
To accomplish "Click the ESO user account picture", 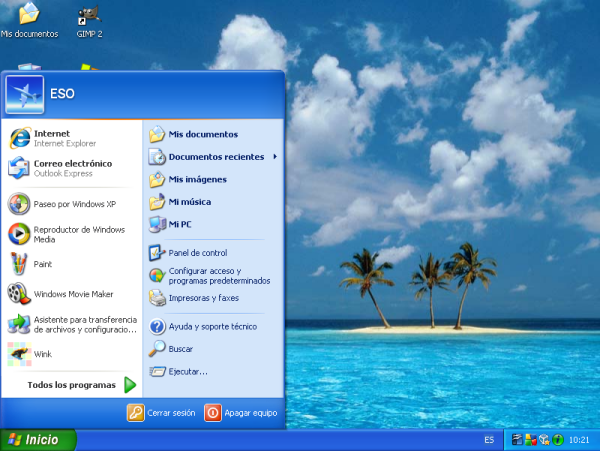I will click(x=25, y=94).
